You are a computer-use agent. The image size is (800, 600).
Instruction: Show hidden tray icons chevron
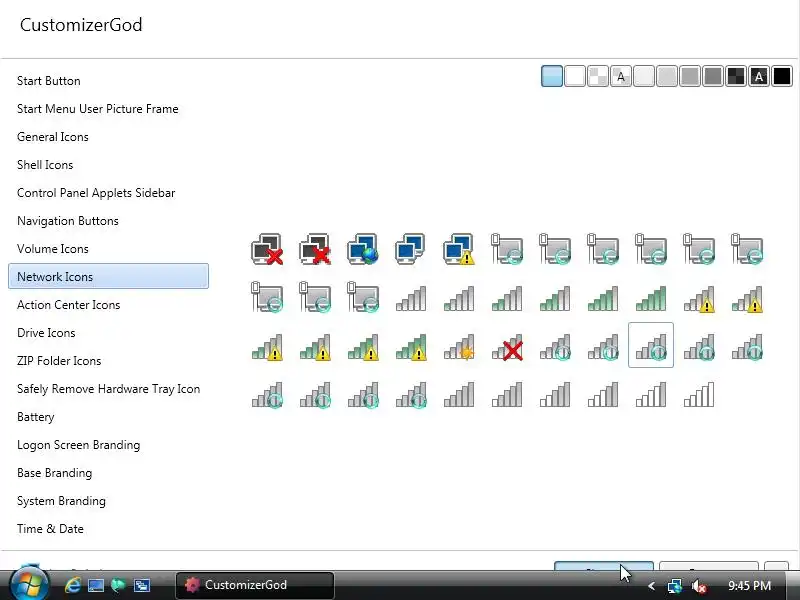click(651, 586)
